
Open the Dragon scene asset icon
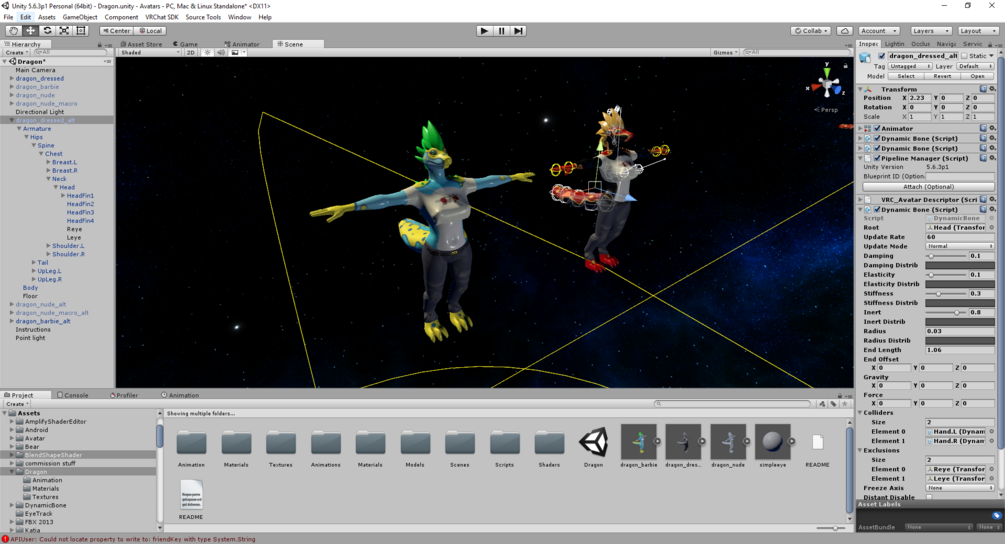click(594, 442)
